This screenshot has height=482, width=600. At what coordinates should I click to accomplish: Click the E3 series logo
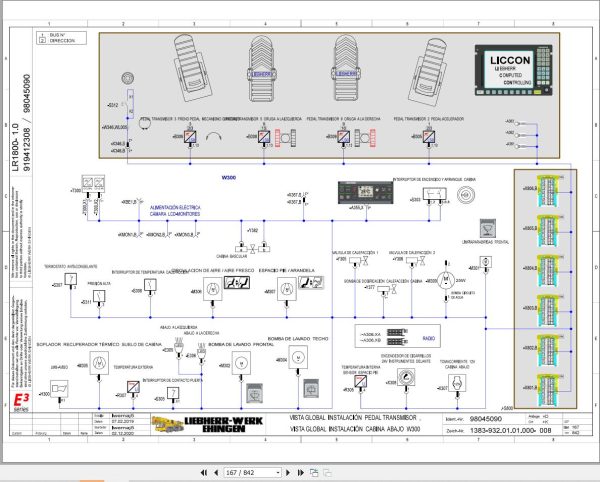[21, 402]
